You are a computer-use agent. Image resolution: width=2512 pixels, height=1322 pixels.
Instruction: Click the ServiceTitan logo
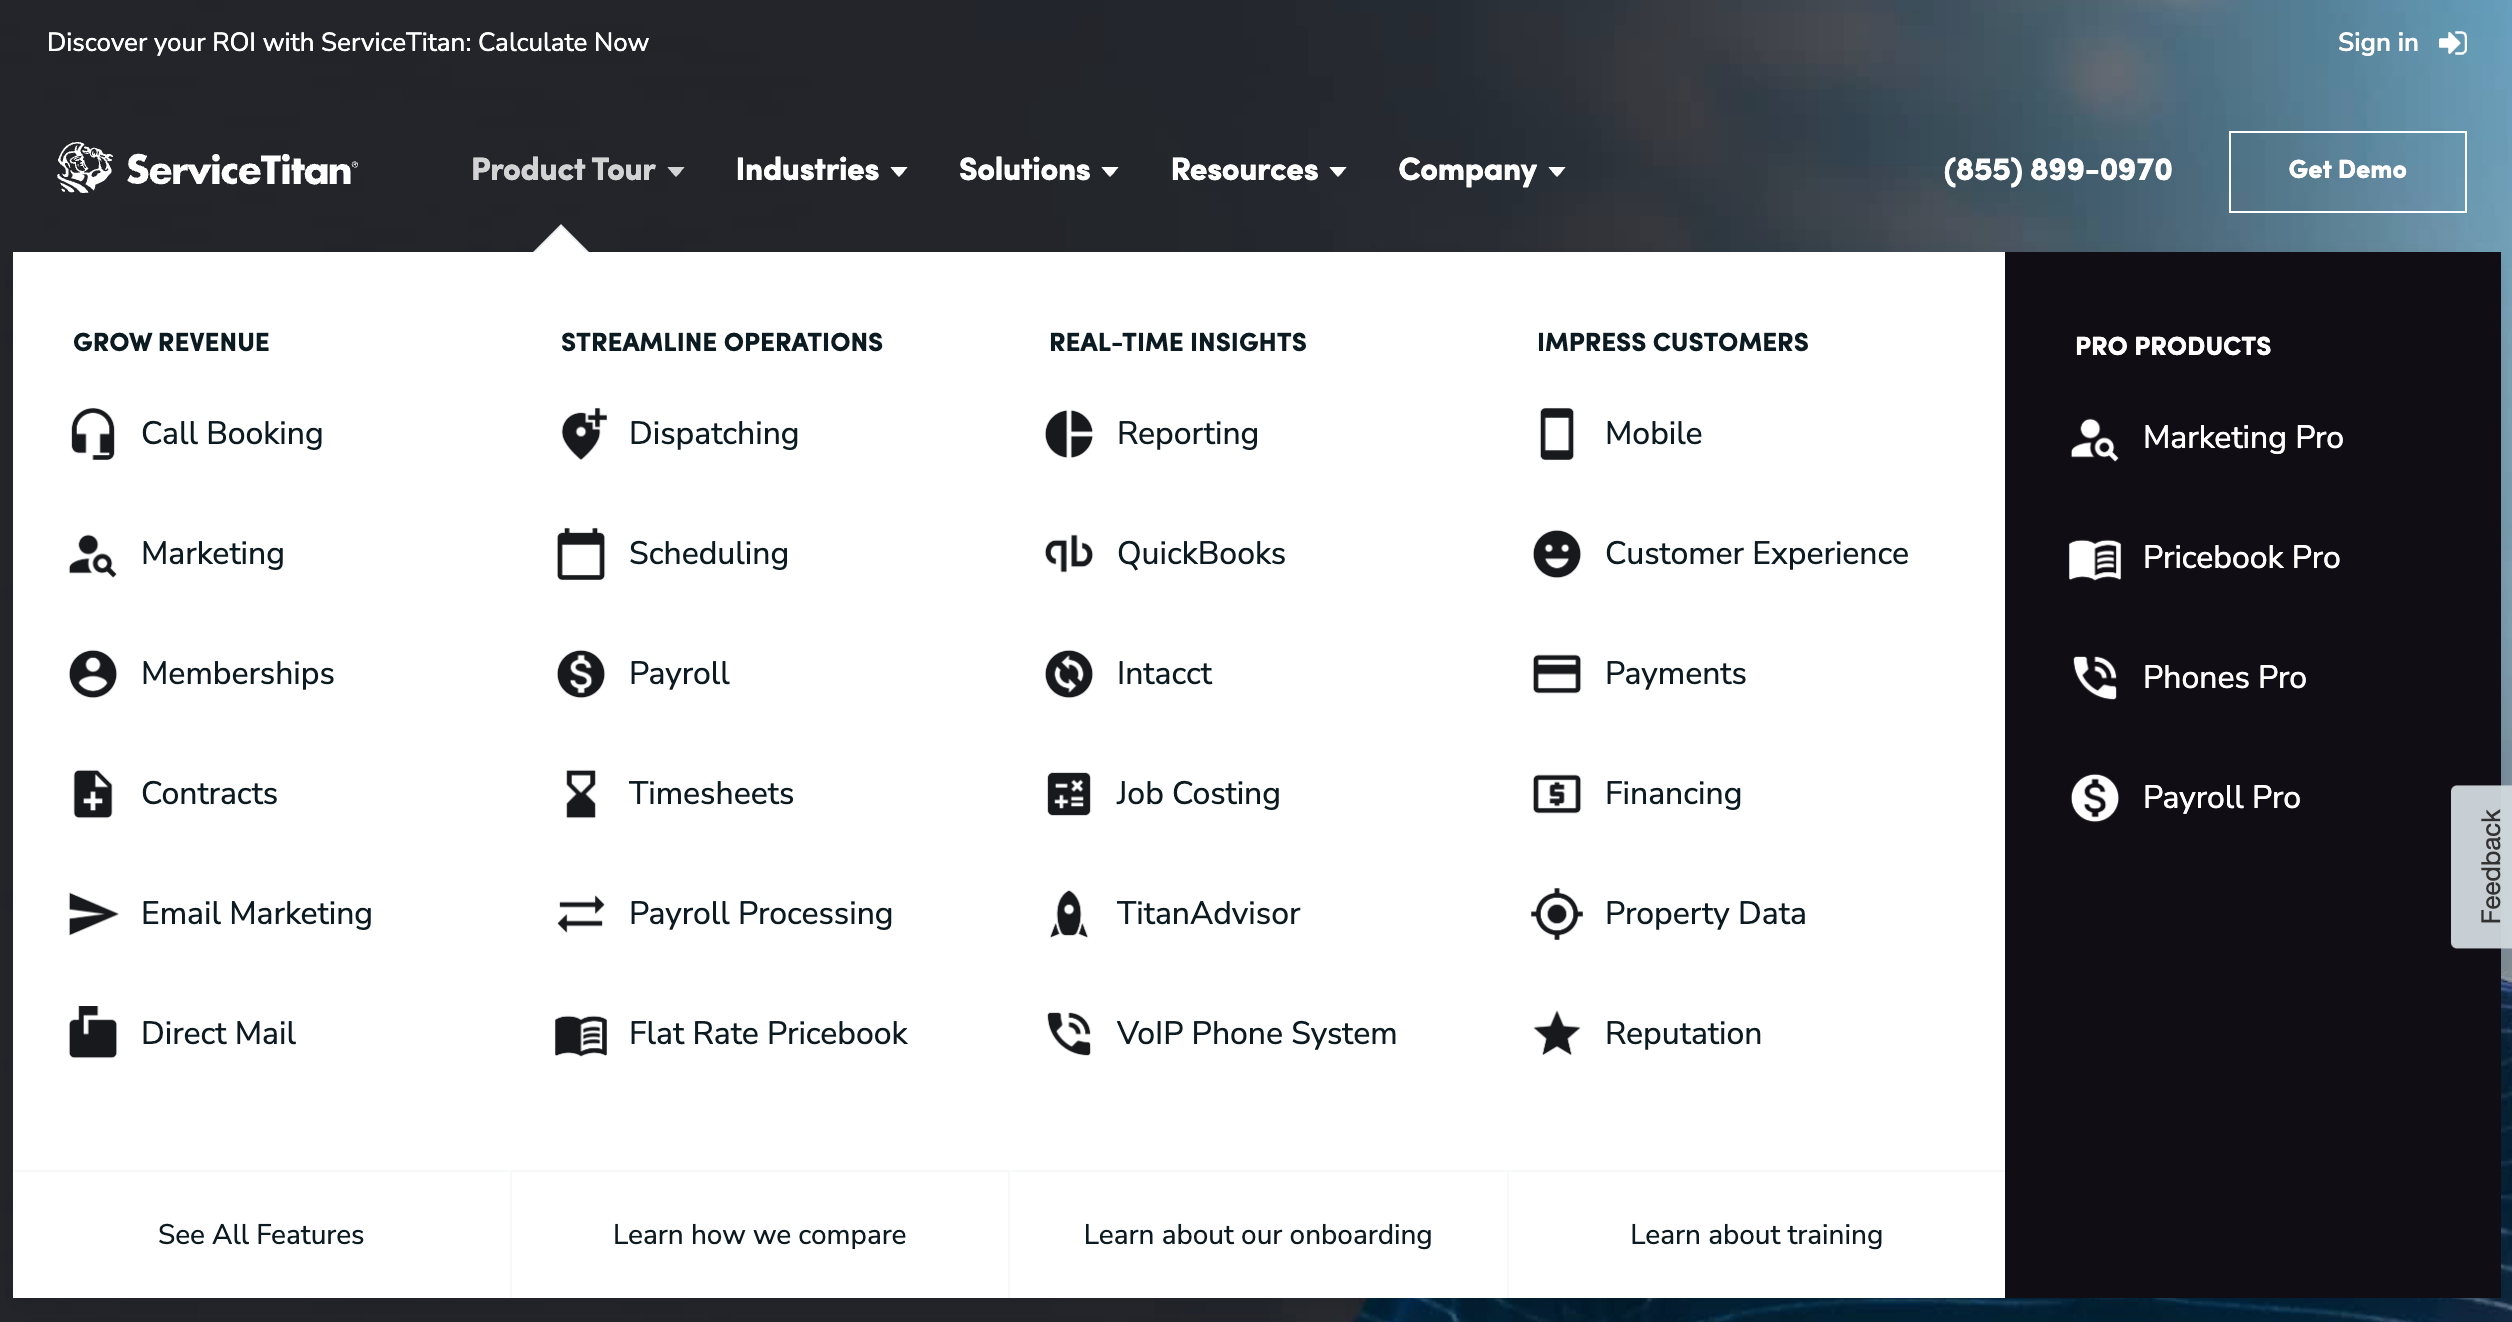(x=208, y=168)
